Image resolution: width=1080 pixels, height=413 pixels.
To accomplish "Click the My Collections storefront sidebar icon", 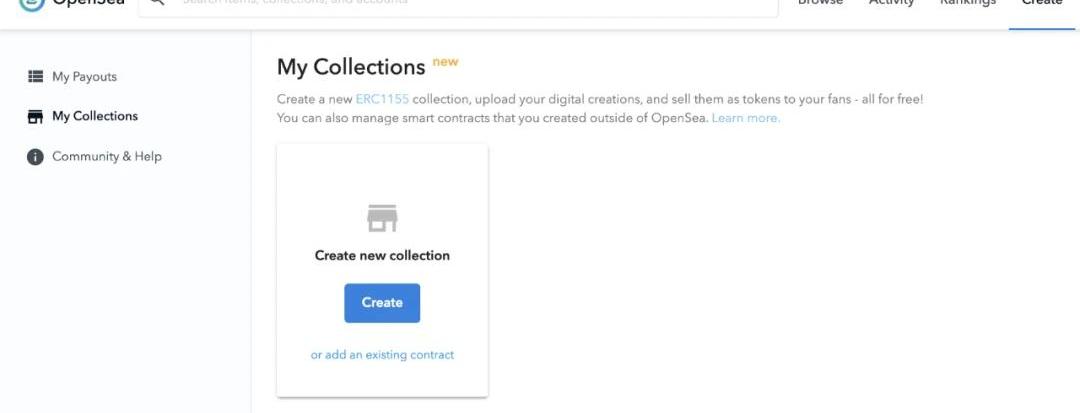I will click(x=35, y=116).
